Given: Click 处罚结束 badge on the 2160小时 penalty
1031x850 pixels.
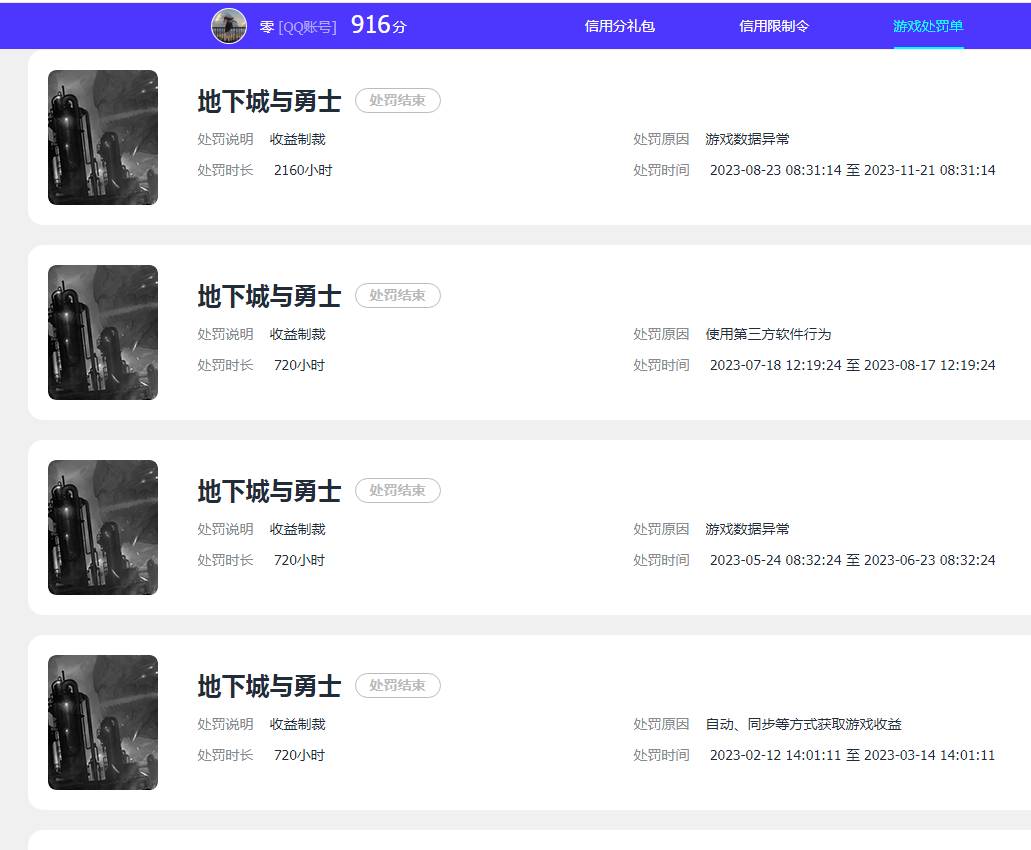Looking at the screenshot, I should click(397, 100).
